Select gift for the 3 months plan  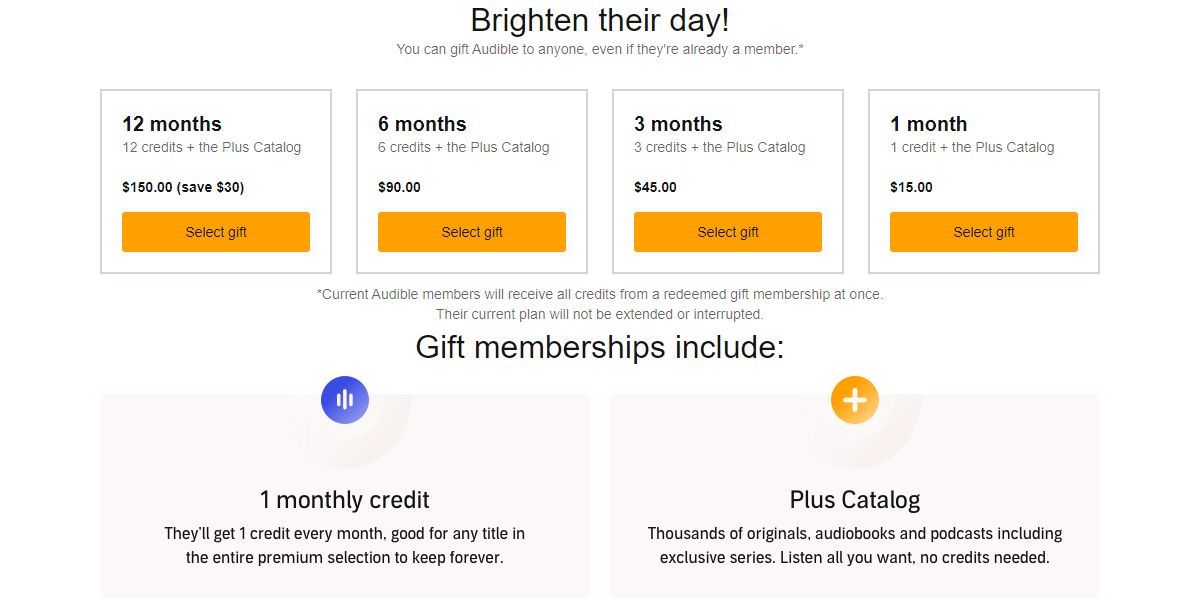[727, 232]
